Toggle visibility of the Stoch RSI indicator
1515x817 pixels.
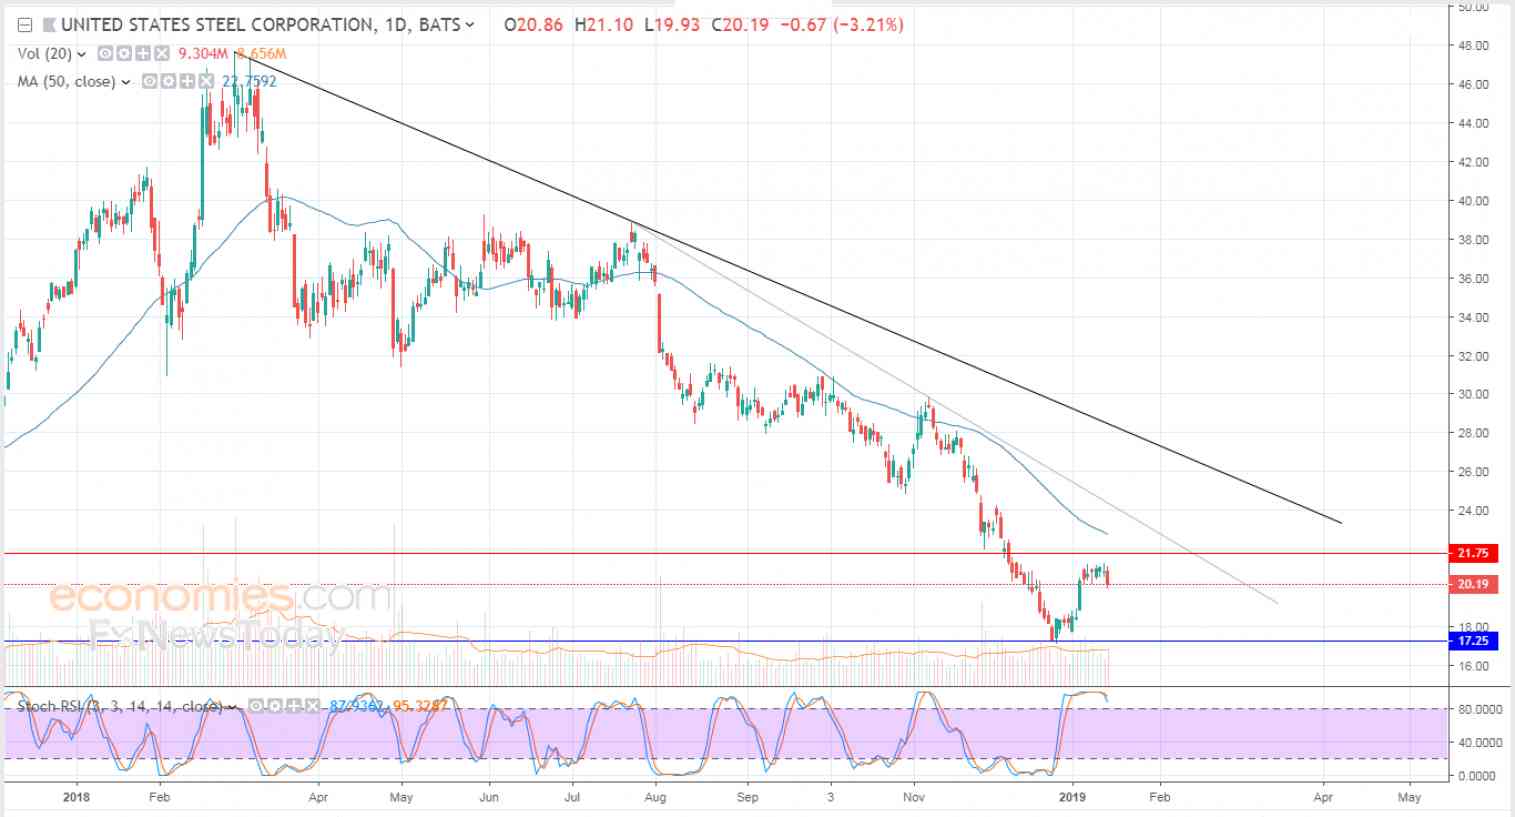click(256, 706)
